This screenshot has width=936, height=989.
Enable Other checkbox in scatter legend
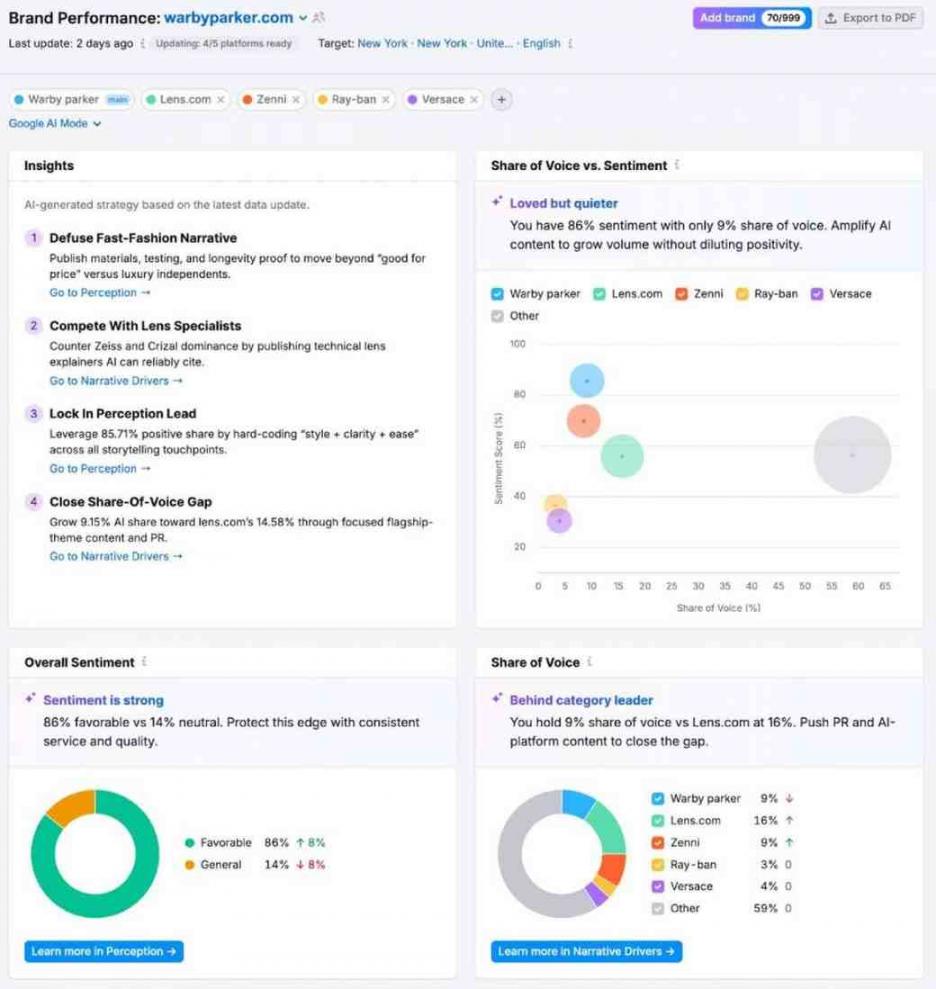point(497,316)
